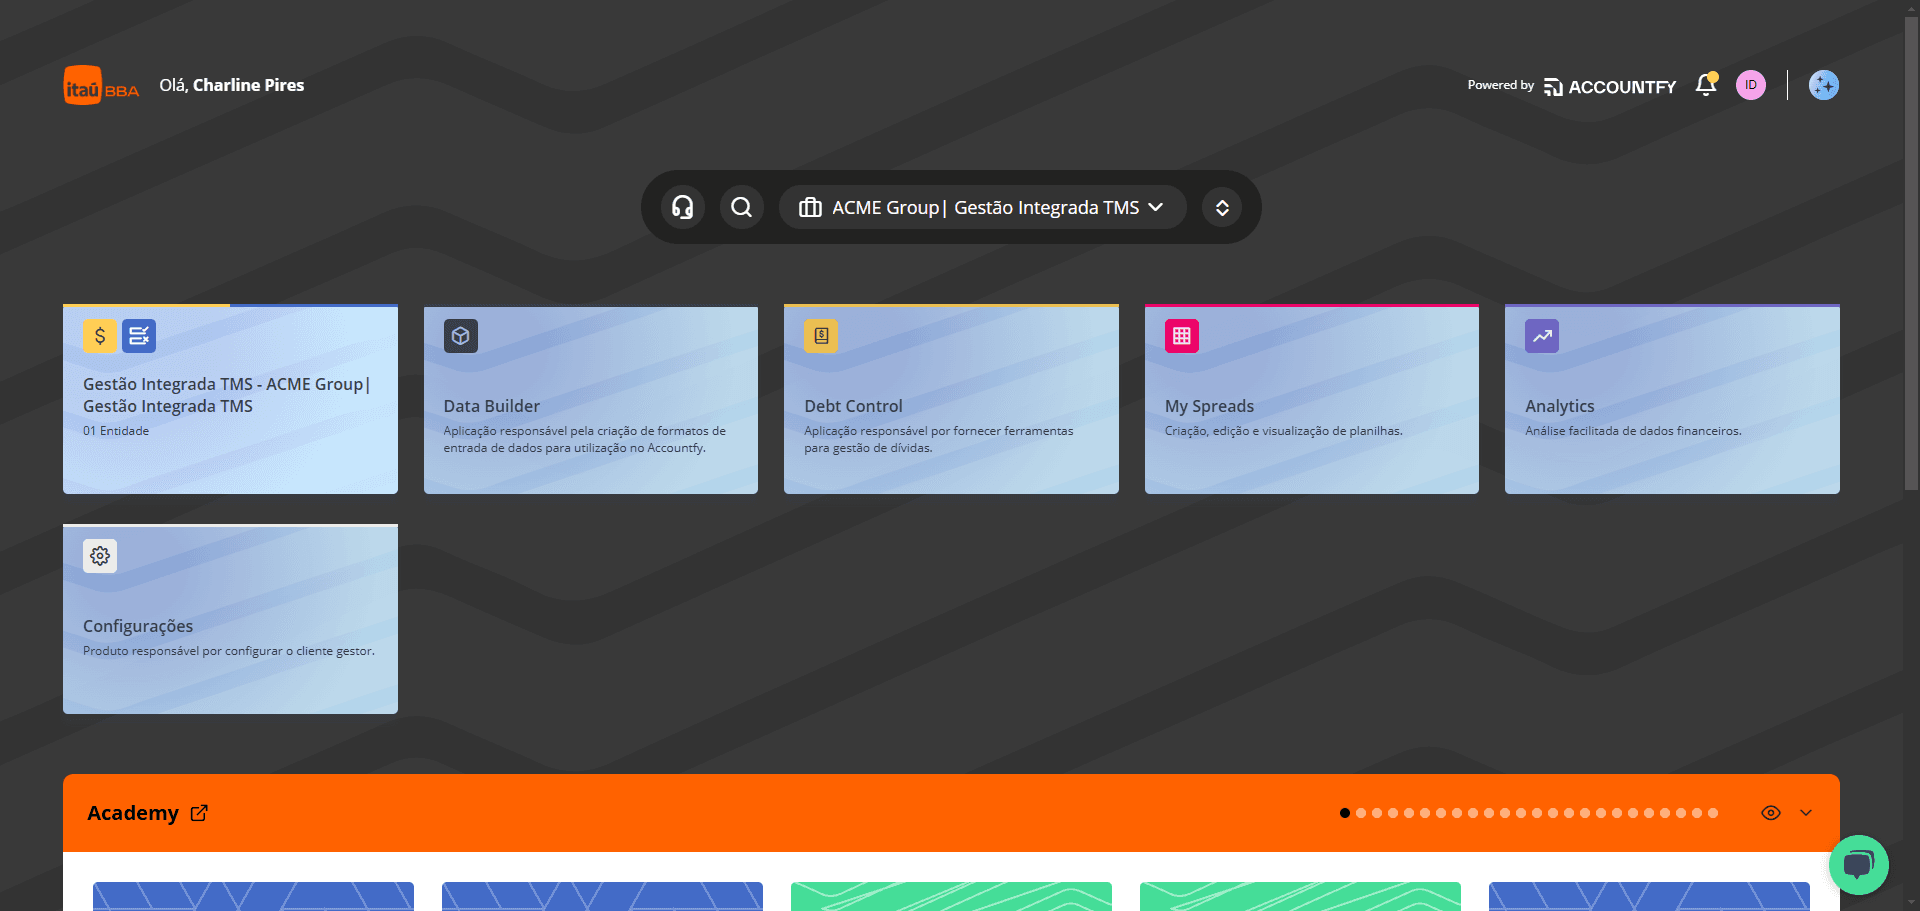Image resolution: width=1920 pixels, height=911 pixels.
Task: Click the "01 Entidade" label
Action: (x=116, y=431)
